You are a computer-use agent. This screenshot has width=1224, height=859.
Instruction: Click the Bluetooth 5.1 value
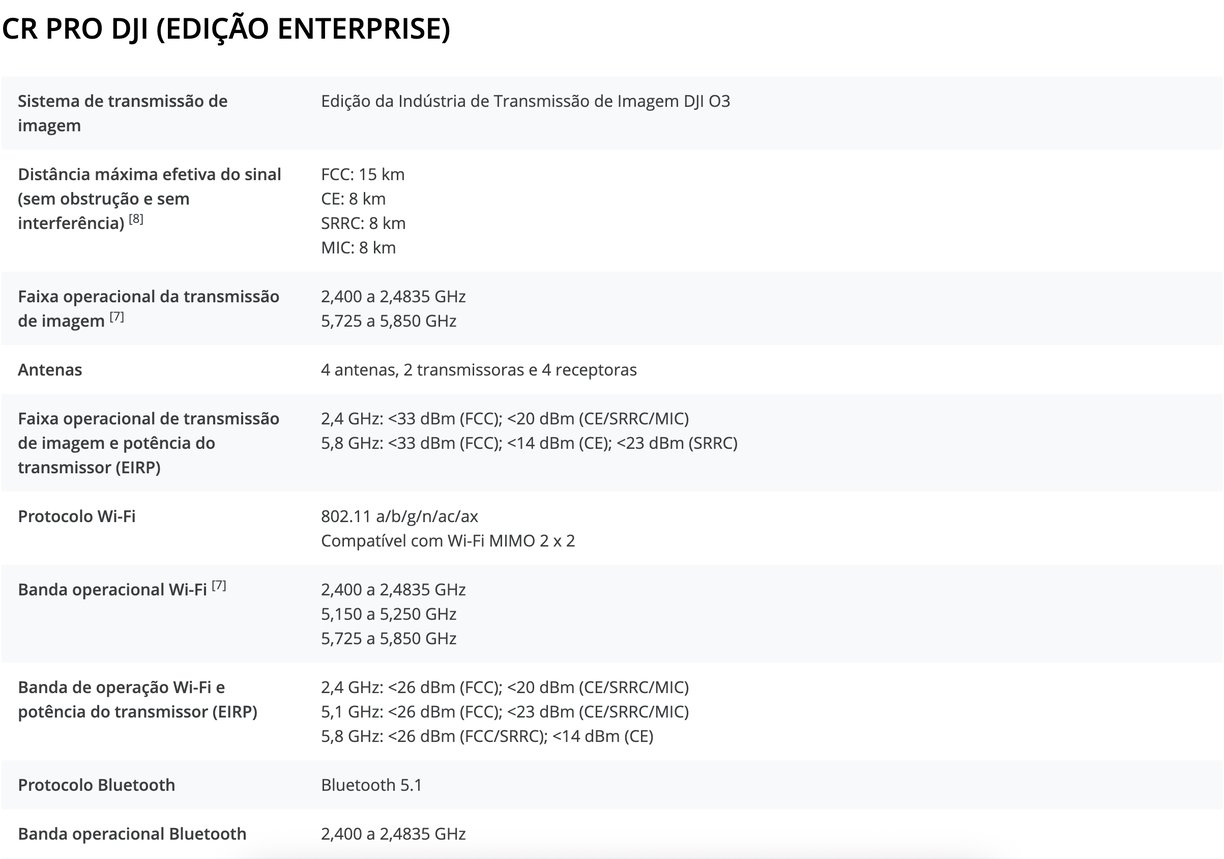click(372, 785)
